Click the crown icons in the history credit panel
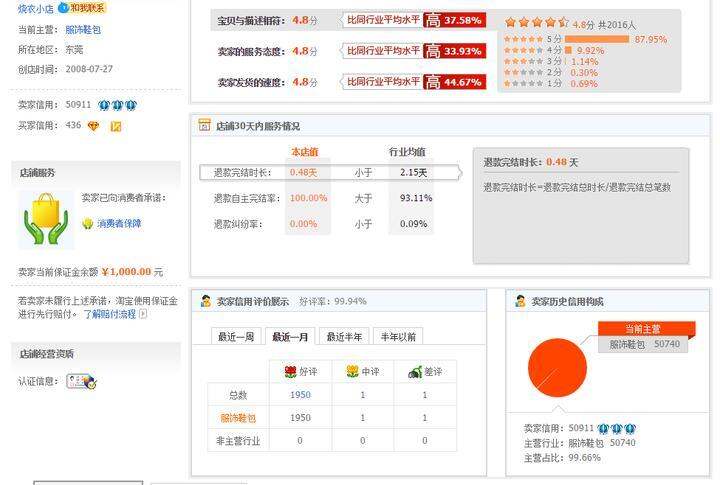The width and height of the screenshot is (720, 485). 617,429
